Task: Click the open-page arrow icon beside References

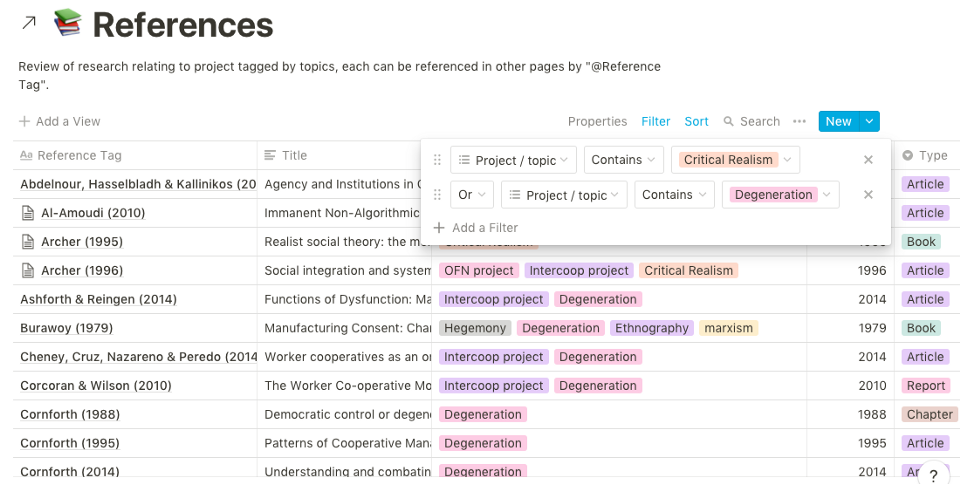Action: click(x=29, y=23)
